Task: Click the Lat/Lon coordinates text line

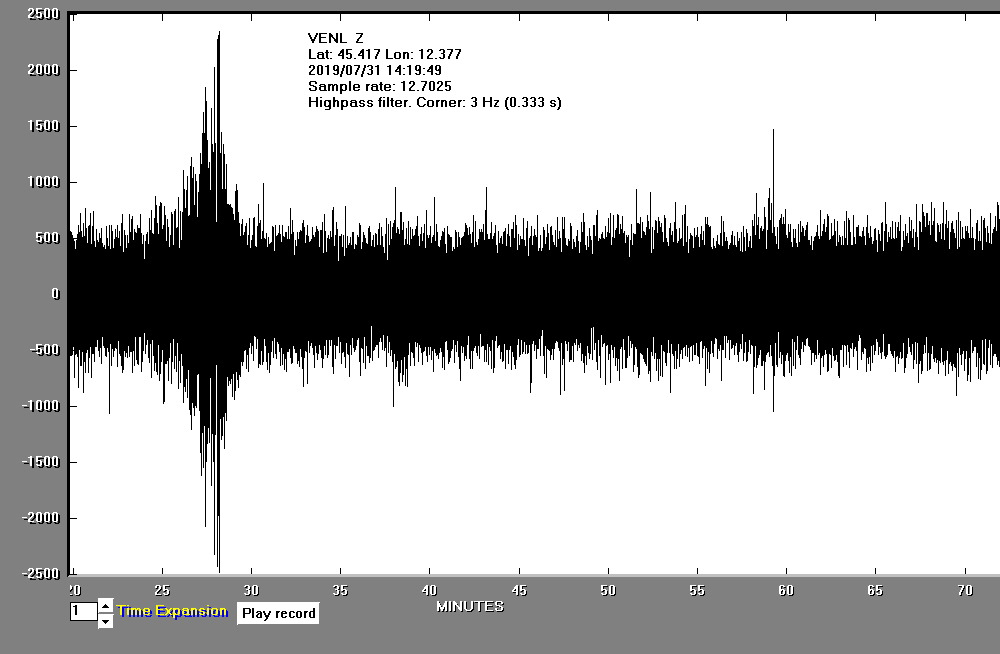Action: [x=384, y=54]
